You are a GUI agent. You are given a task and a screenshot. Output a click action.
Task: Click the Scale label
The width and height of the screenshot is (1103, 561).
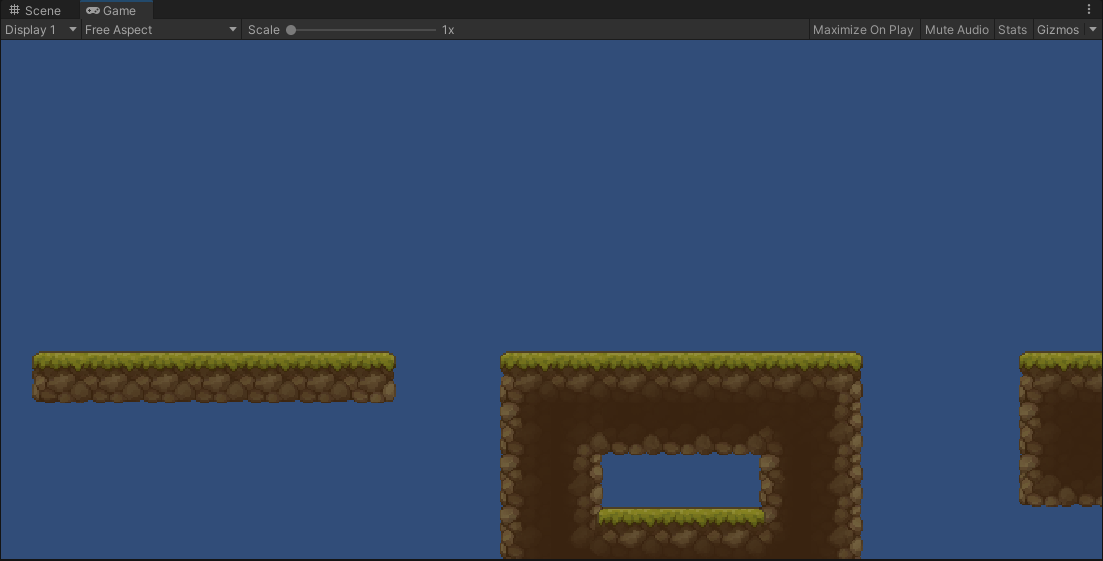[x=264, y=30]
